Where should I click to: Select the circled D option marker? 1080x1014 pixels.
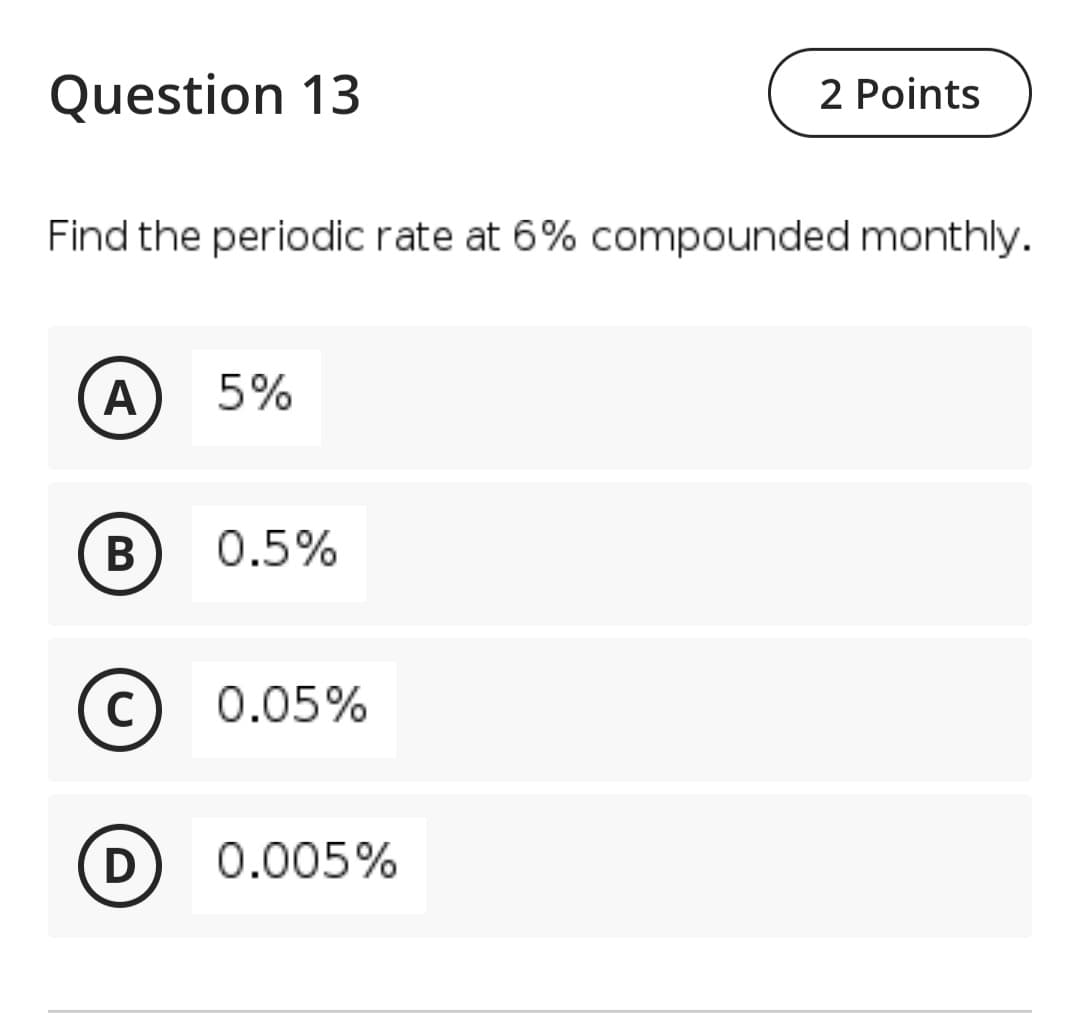click(120, 866)
